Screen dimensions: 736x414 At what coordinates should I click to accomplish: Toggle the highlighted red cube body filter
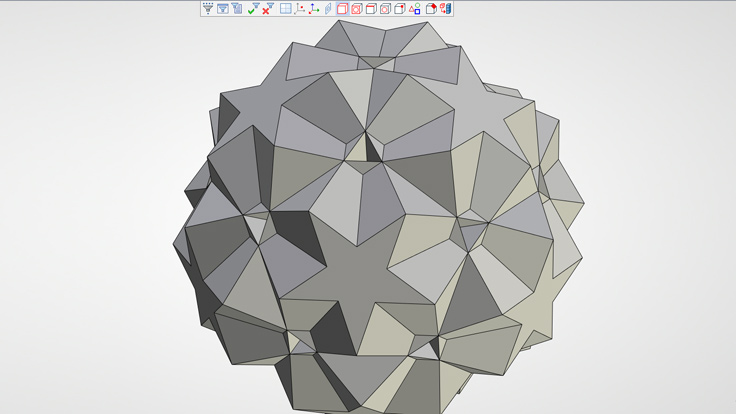pyautogui.click(x=343, y=8)
